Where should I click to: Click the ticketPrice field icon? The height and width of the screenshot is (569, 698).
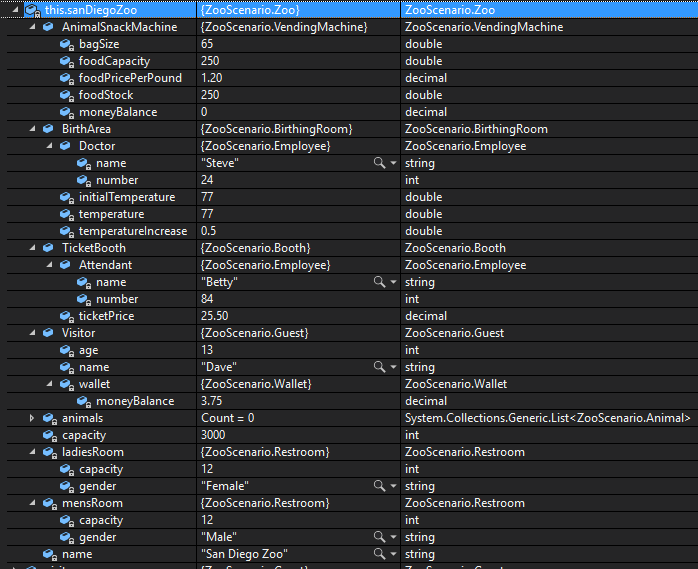tap(67, 316)
